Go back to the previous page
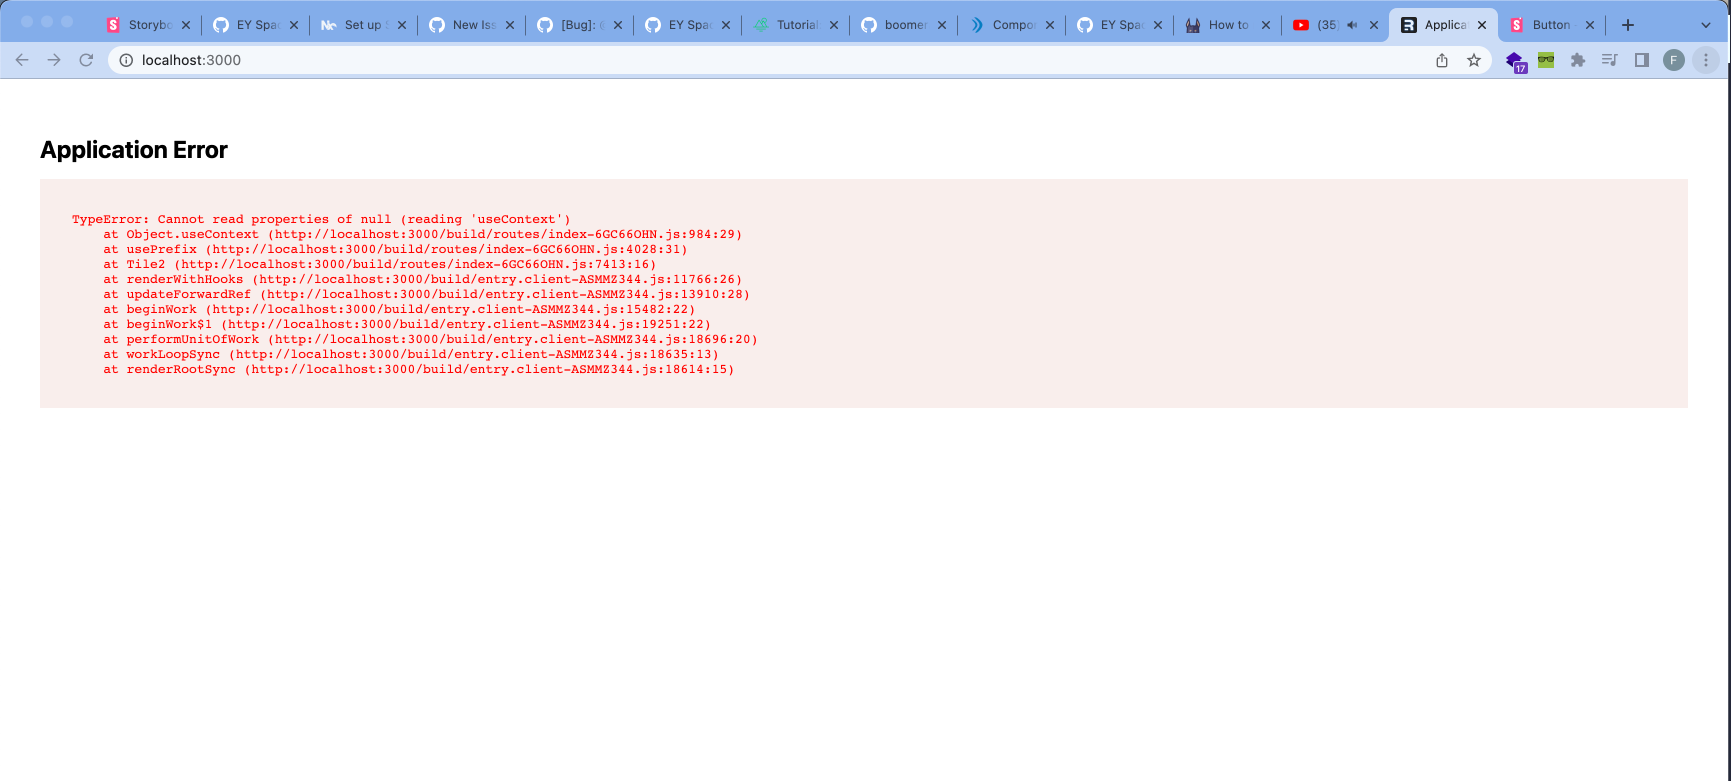 point(22,60)
